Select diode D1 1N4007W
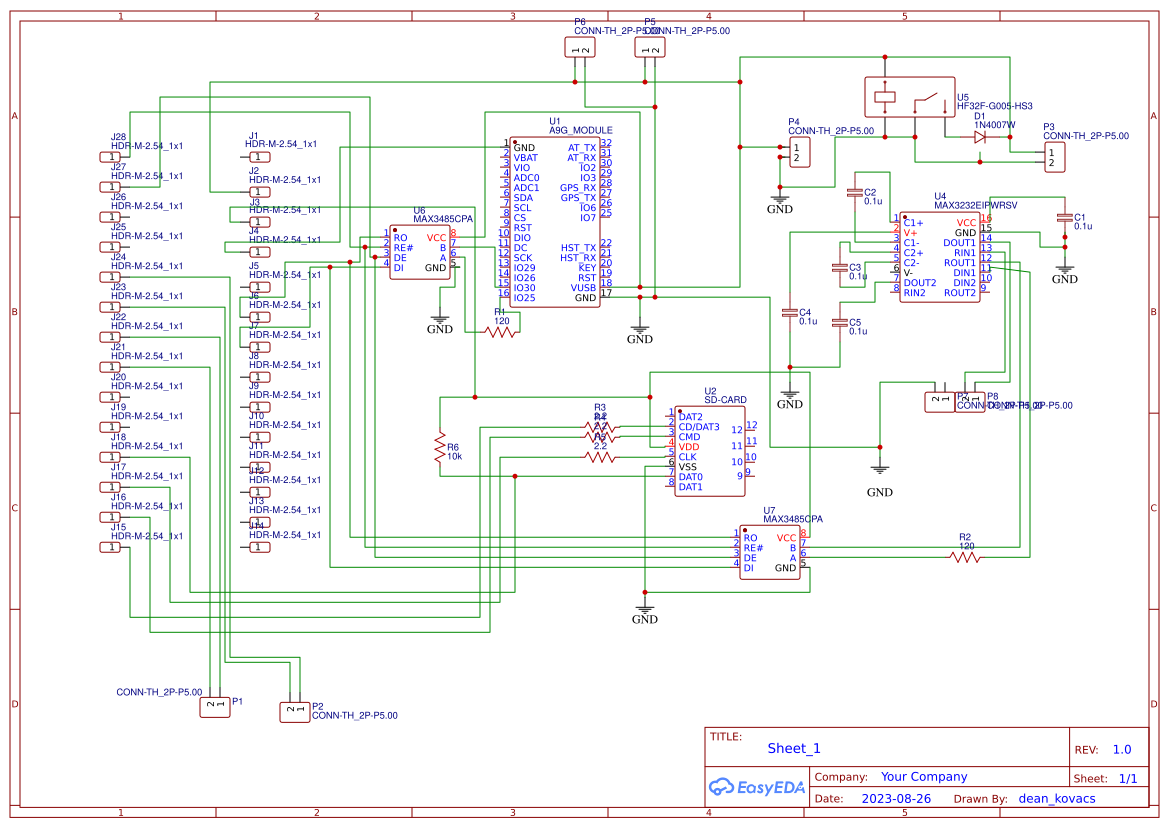The image size is (1169, 828). pyautogui.click(x=980, y=138)
